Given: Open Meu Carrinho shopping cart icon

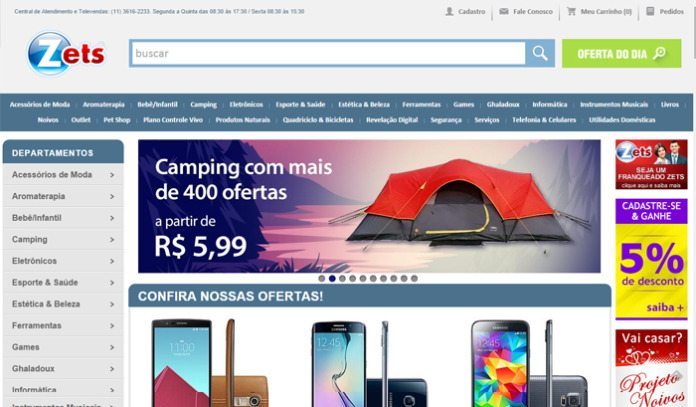Looking at the screenshot, I should pyautogui.click(x=571, y=11).
